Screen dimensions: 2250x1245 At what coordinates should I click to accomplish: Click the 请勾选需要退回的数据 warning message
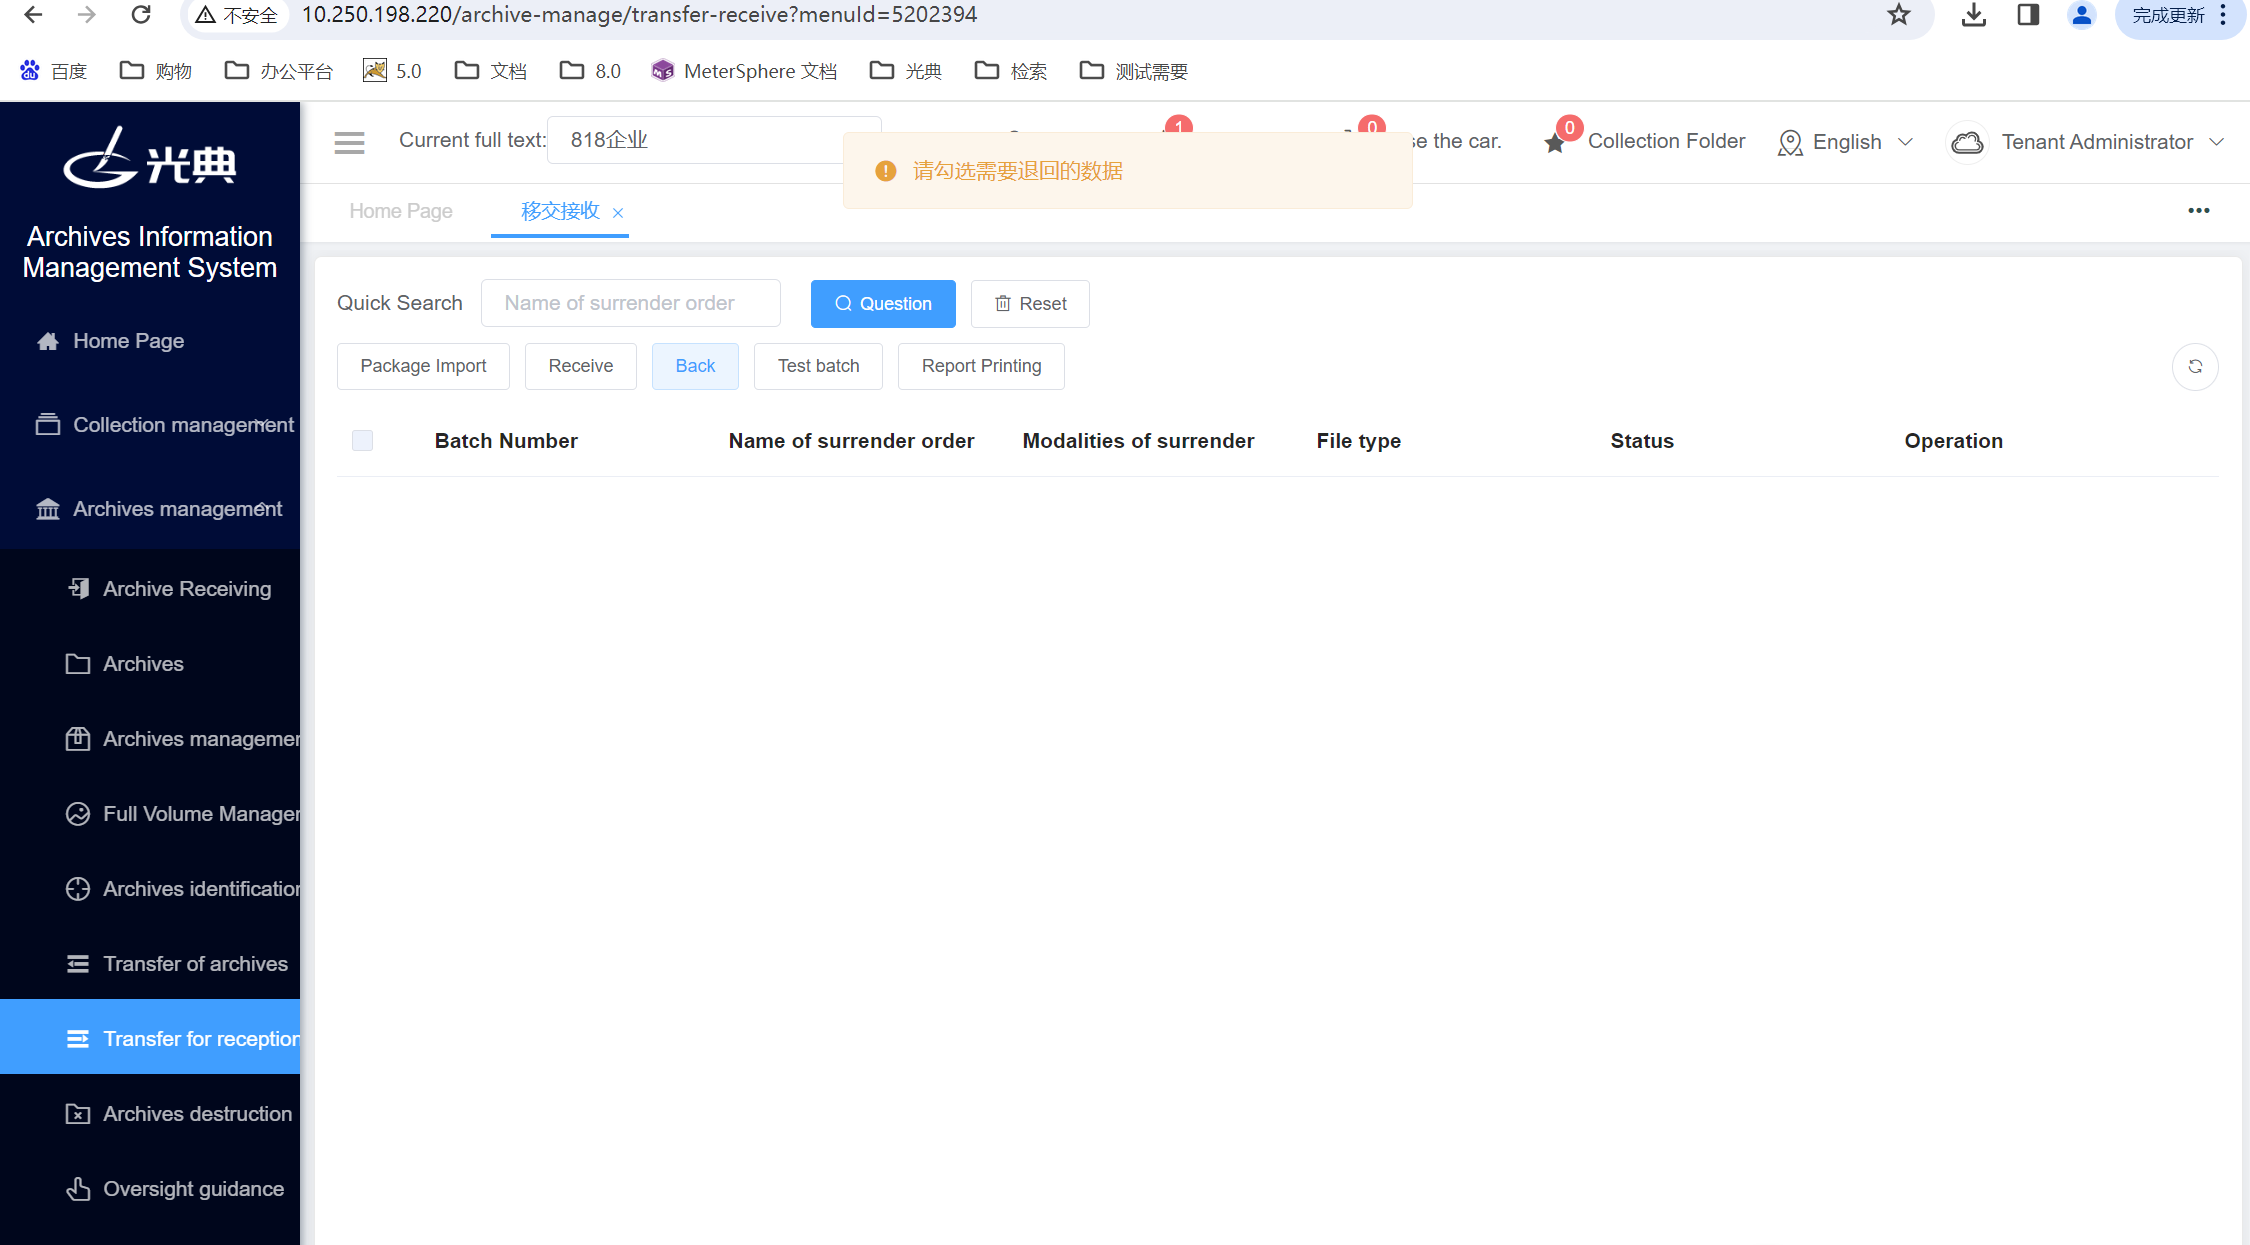point(1127,171)
